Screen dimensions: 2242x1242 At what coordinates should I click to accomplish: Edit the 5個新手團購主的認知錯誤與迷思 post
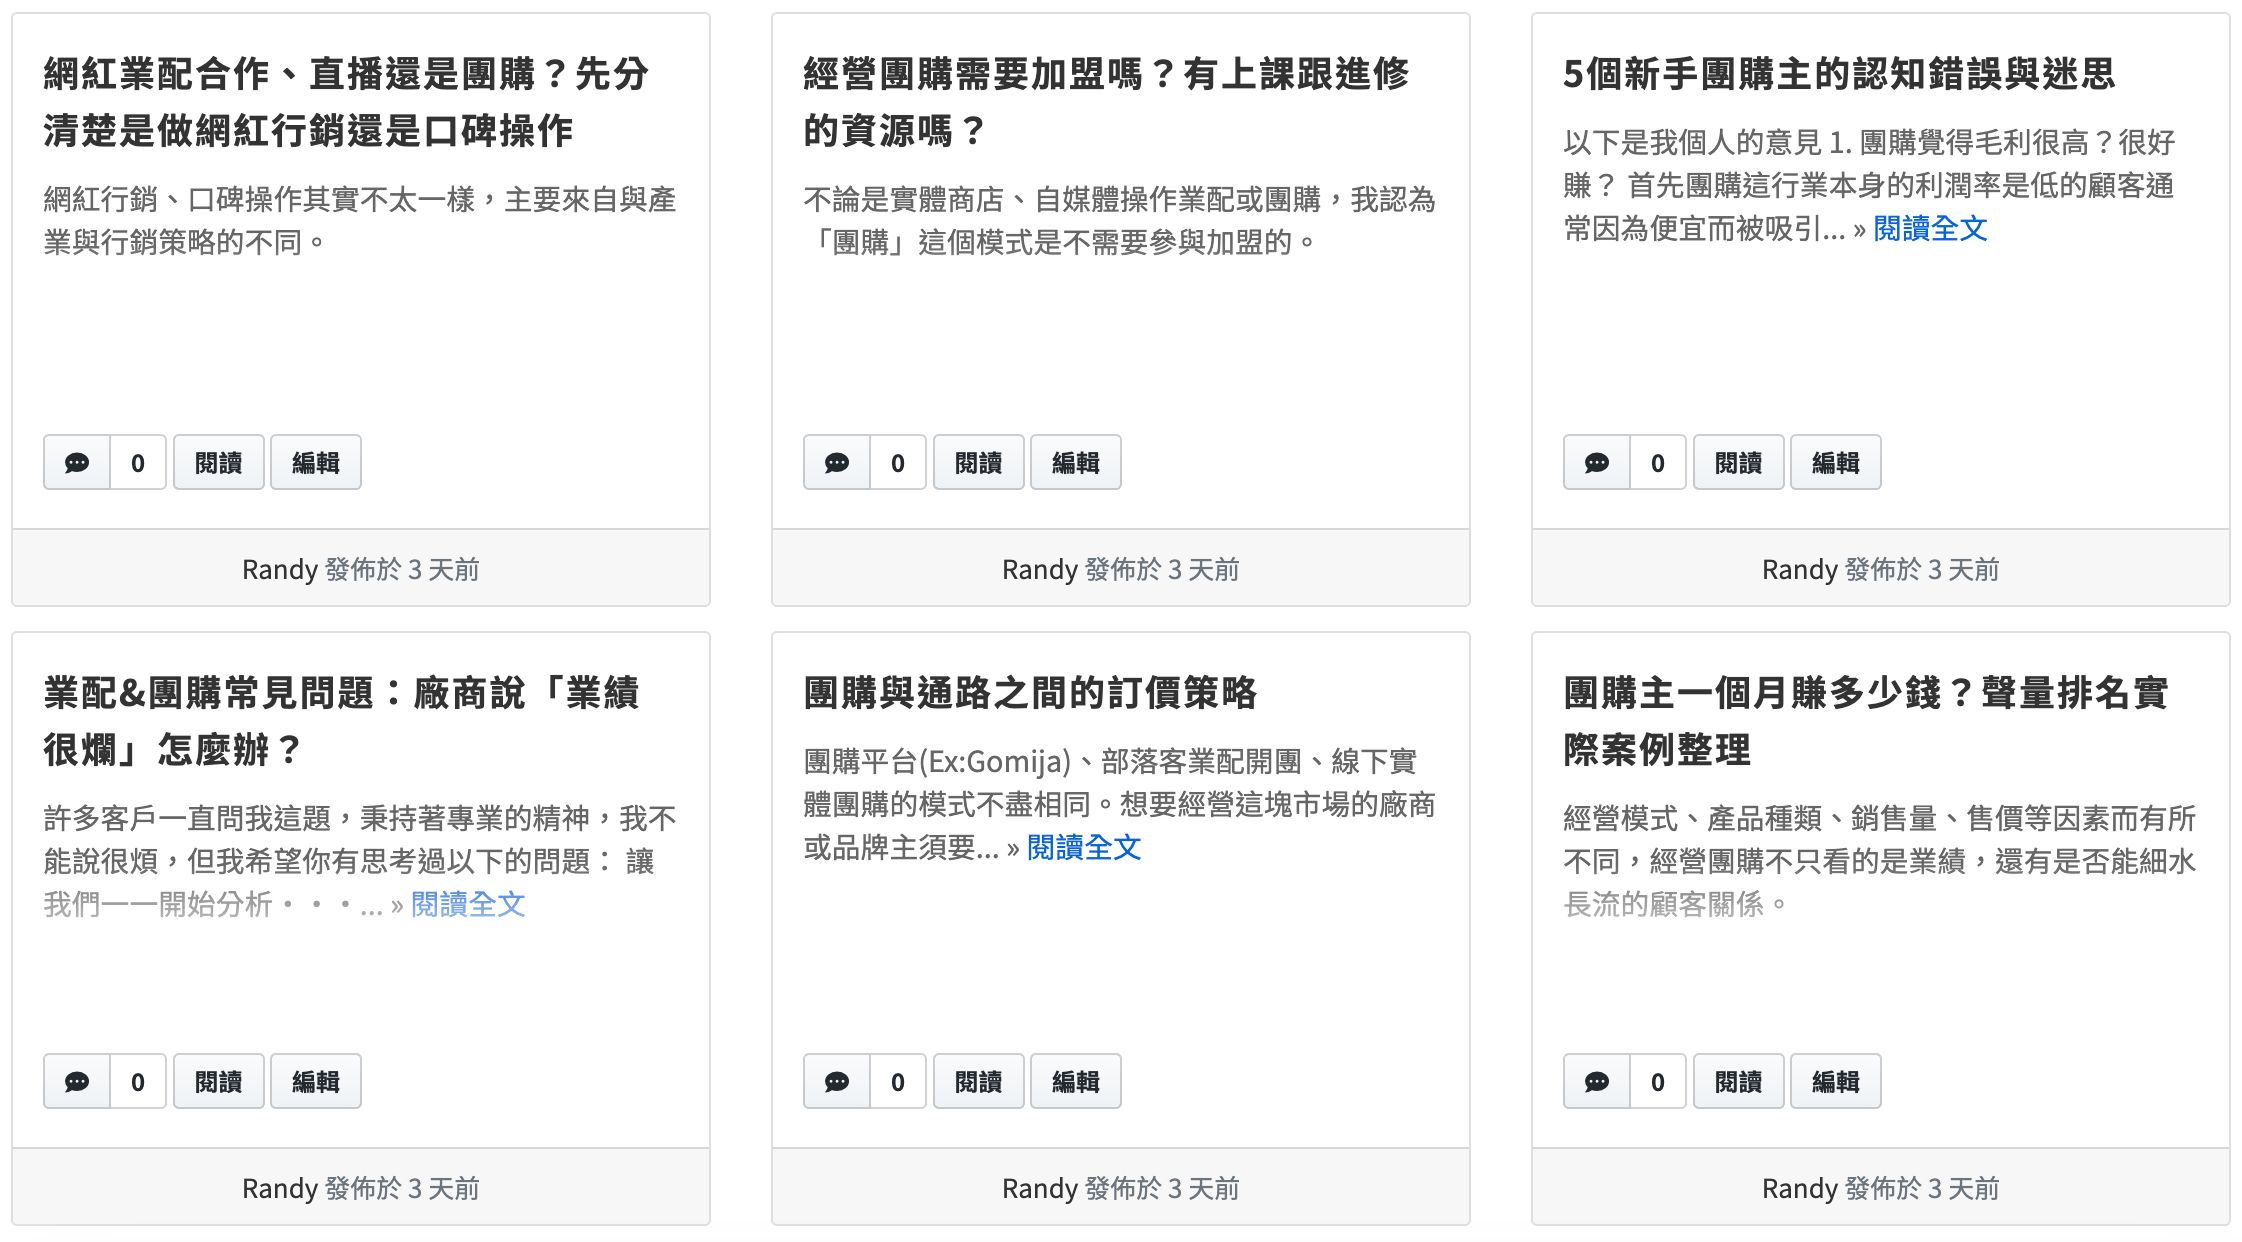(1835, 463)
